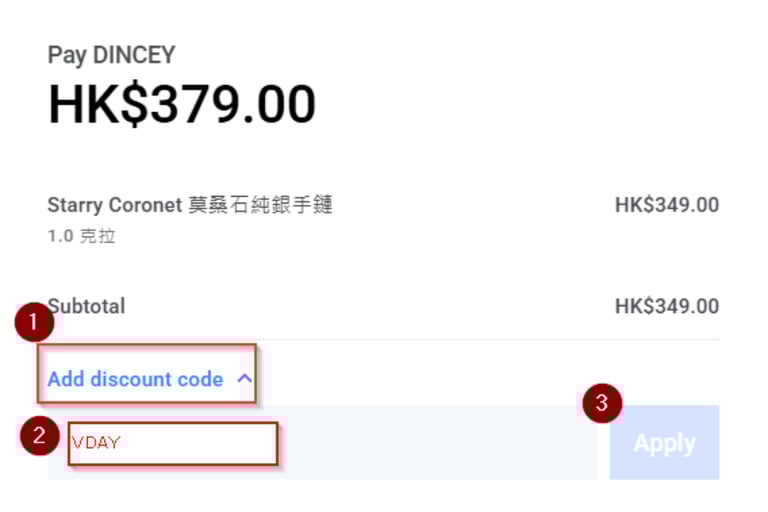
Task: Click the Starry Coronet product name
Action: click(115, 205)
